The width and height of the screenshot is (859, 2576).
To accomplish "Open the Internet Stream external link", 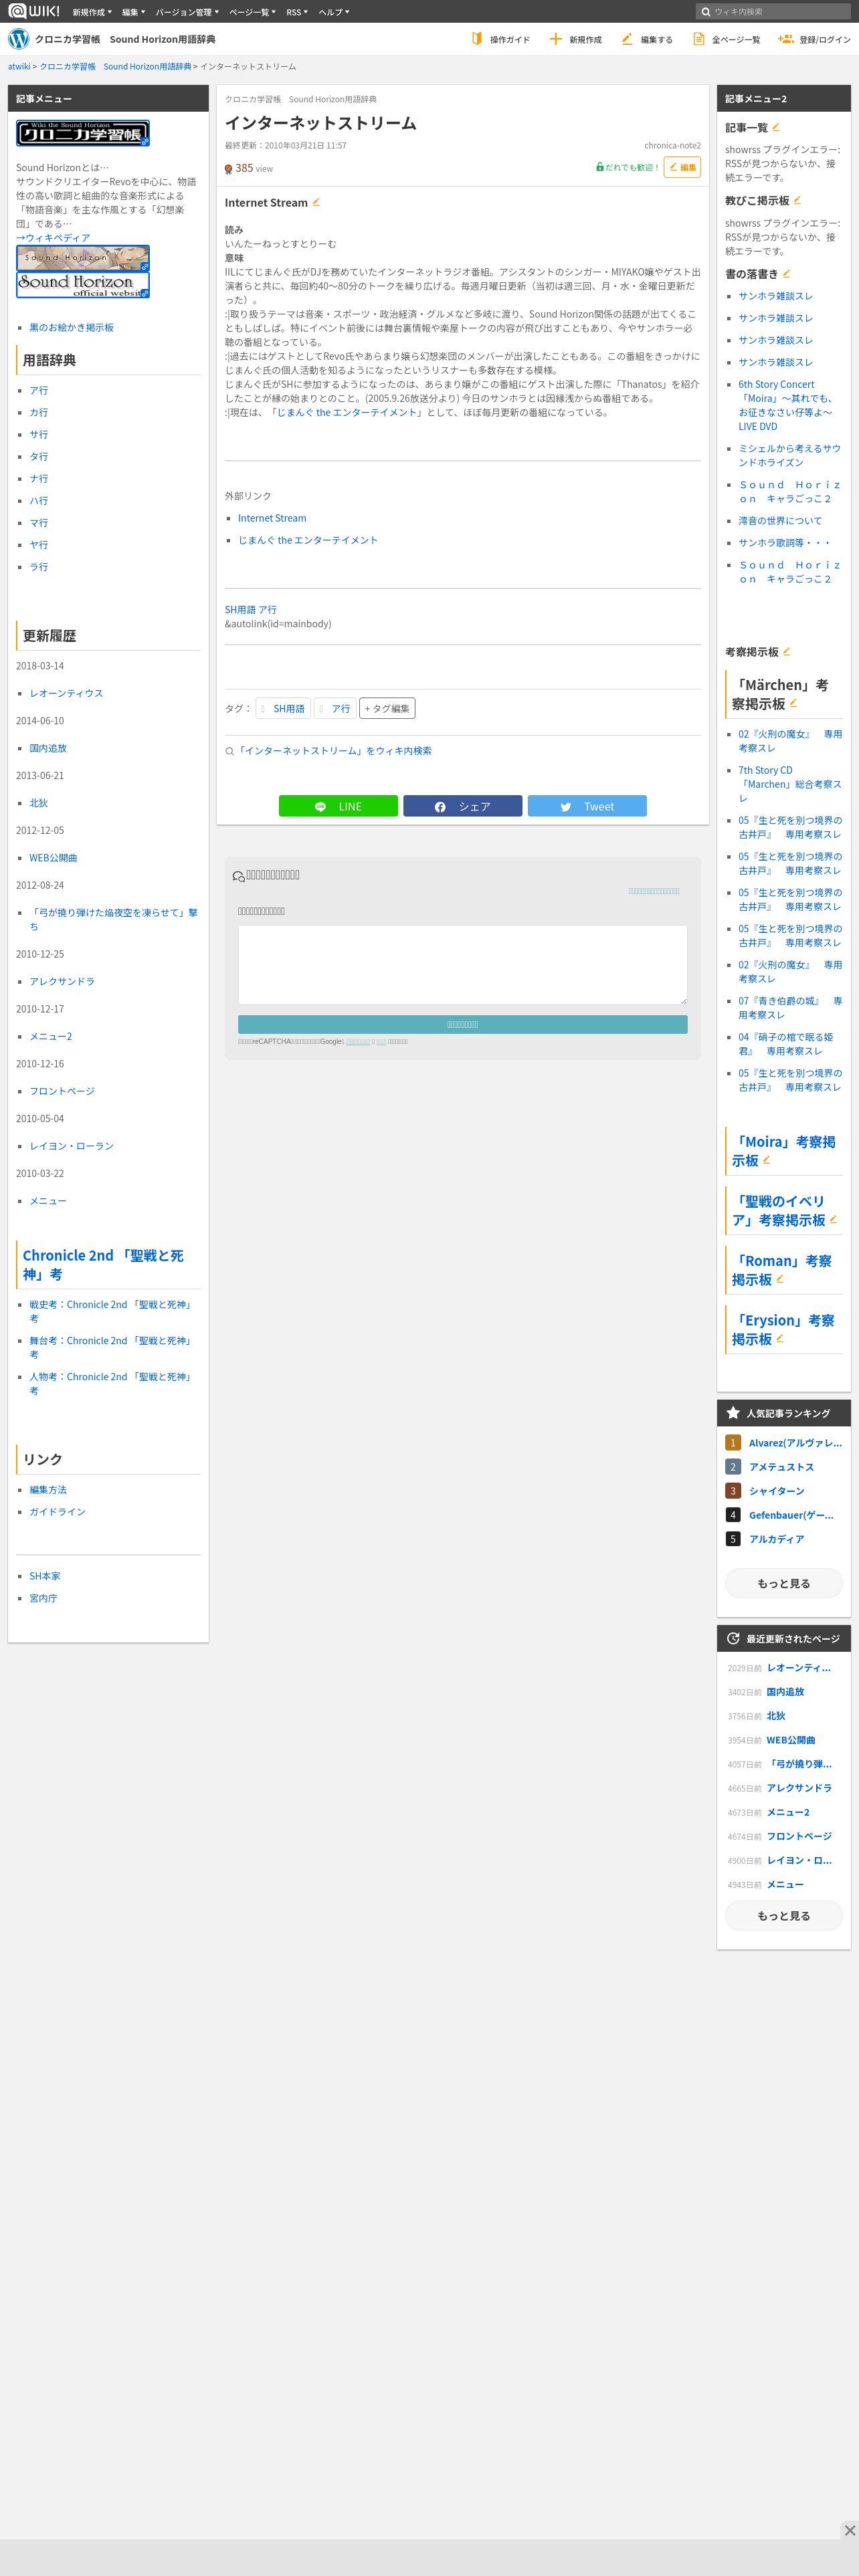I will pyautogui.click(x=272, y=518).
